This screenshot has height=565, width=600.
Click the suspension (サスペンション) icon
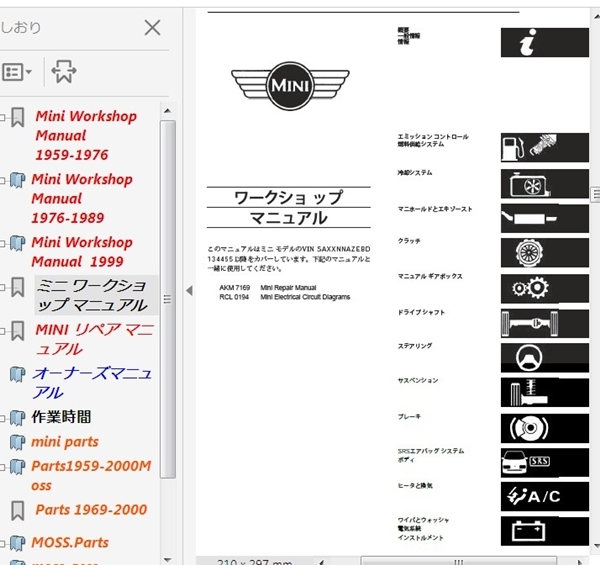tap(545, 393)
